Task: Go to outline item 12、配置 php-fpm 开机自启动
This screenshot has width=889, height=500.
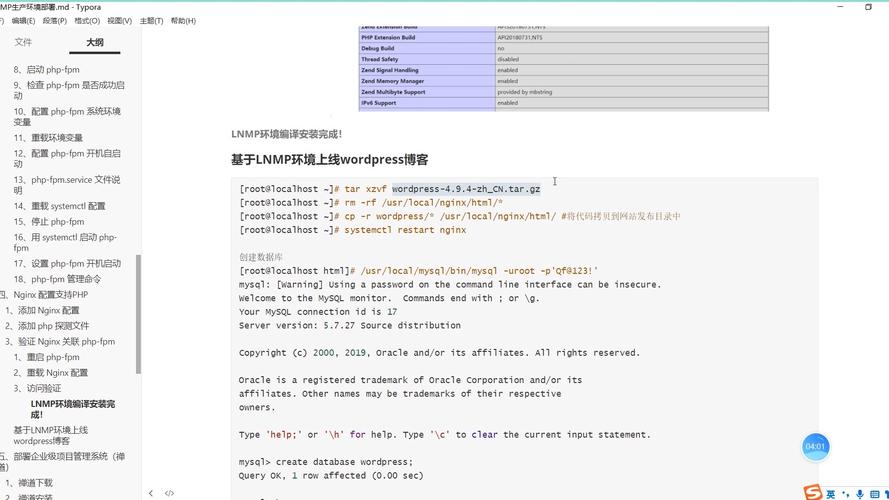Action: point(67,158)
